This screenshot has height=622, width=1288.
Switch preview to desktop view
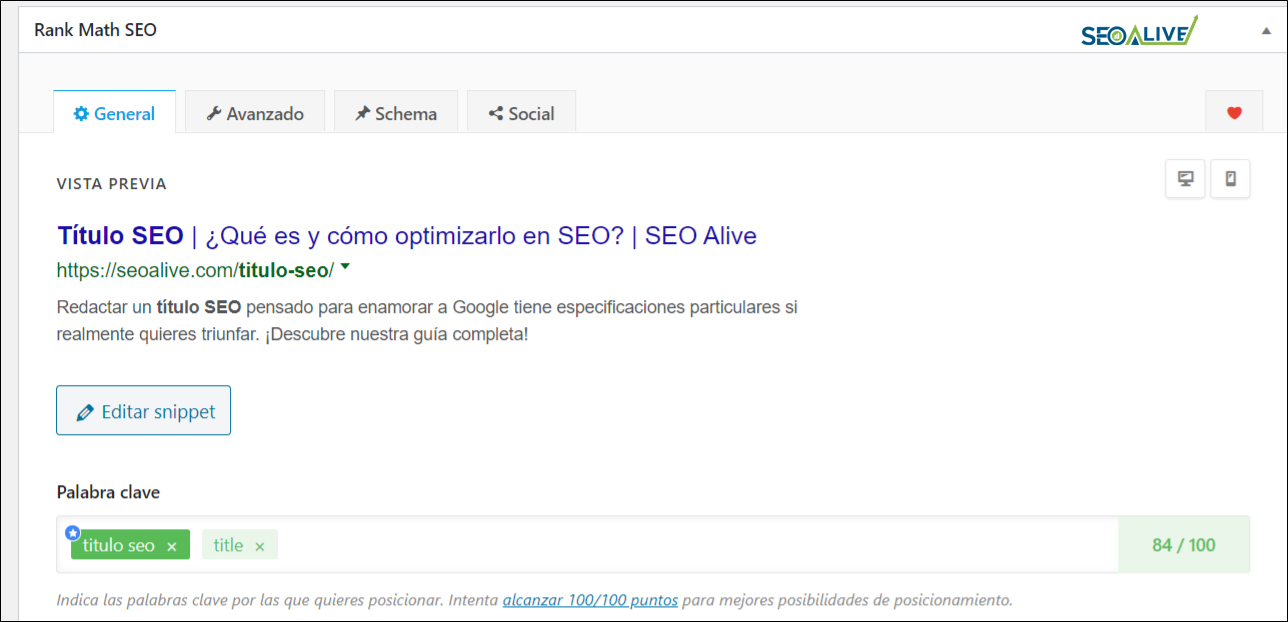tap(1184, 178)
